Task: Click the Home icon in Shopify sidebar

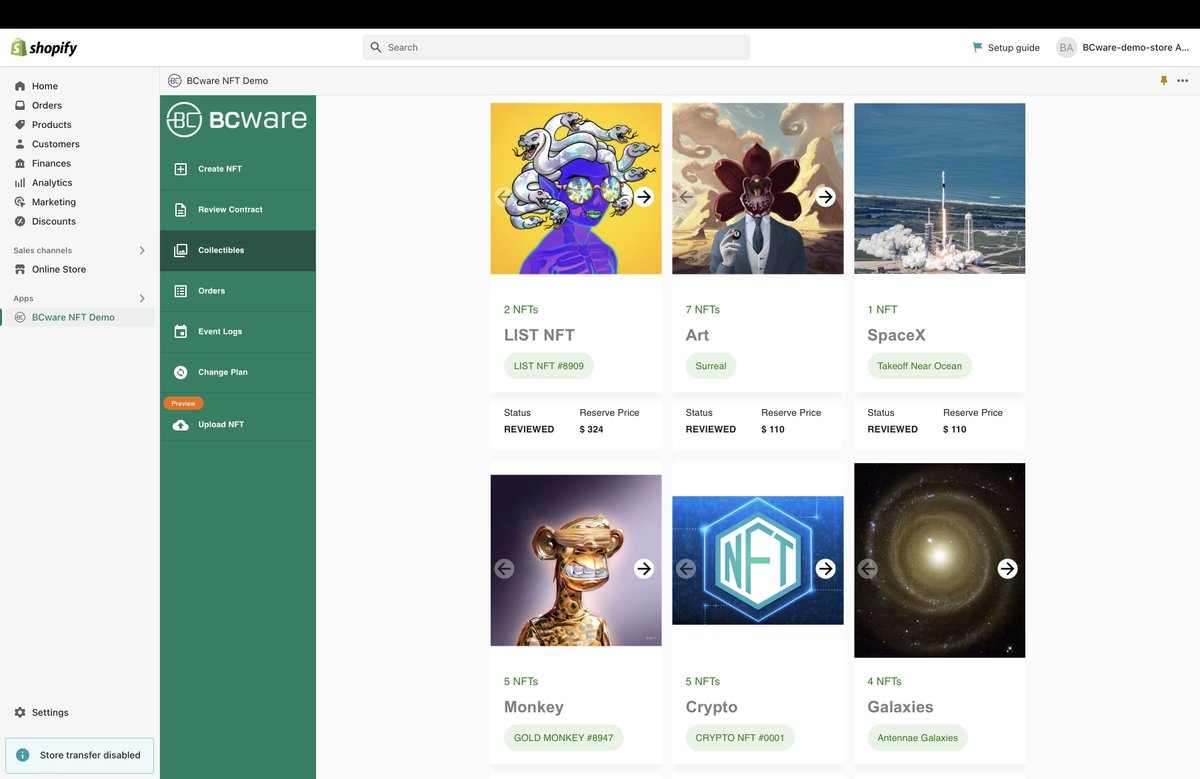Action: [x=20, y=86]
